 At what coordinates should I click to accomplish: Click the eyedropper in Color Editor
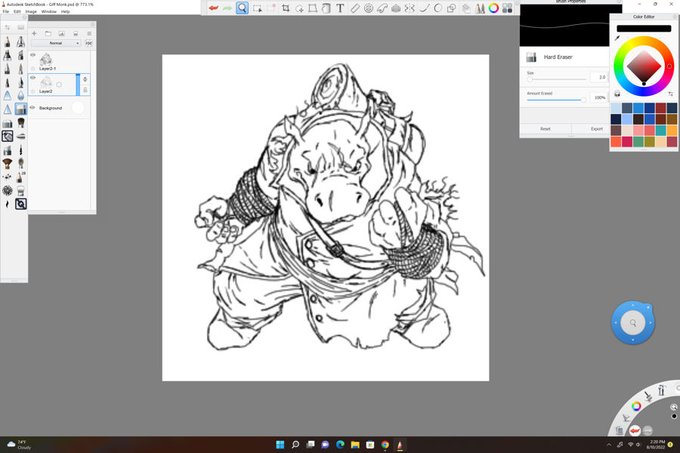(617, 39)
